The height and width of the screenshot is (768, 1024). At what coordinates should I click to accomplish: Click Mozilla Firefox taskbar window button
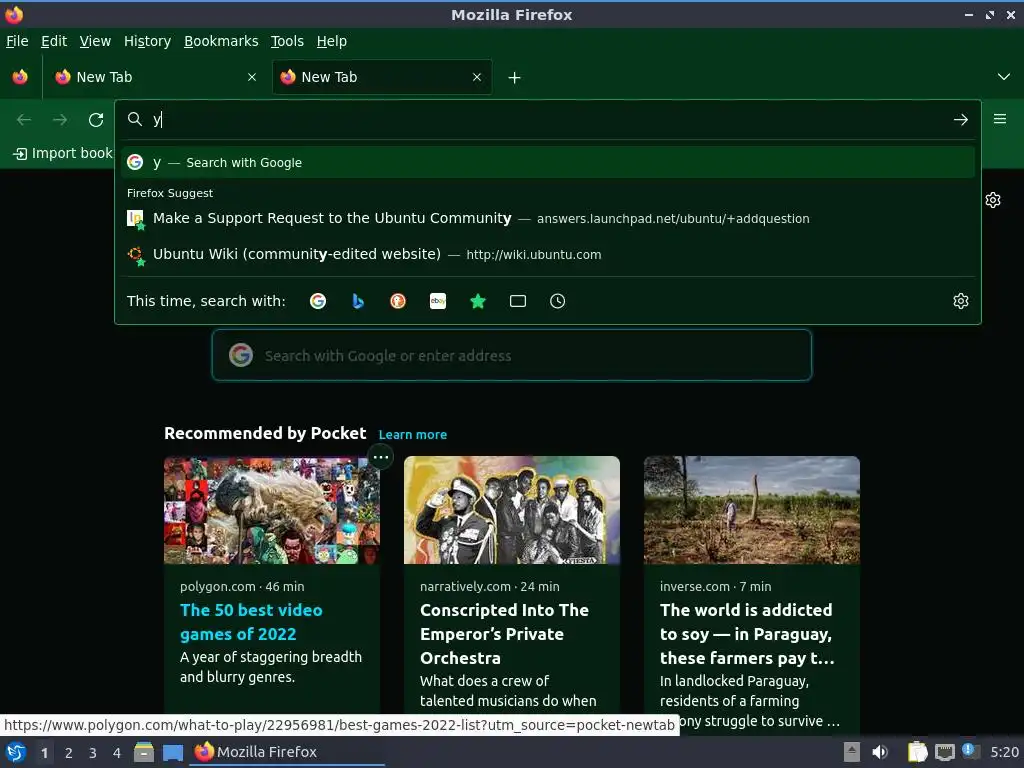pos(287,752)
